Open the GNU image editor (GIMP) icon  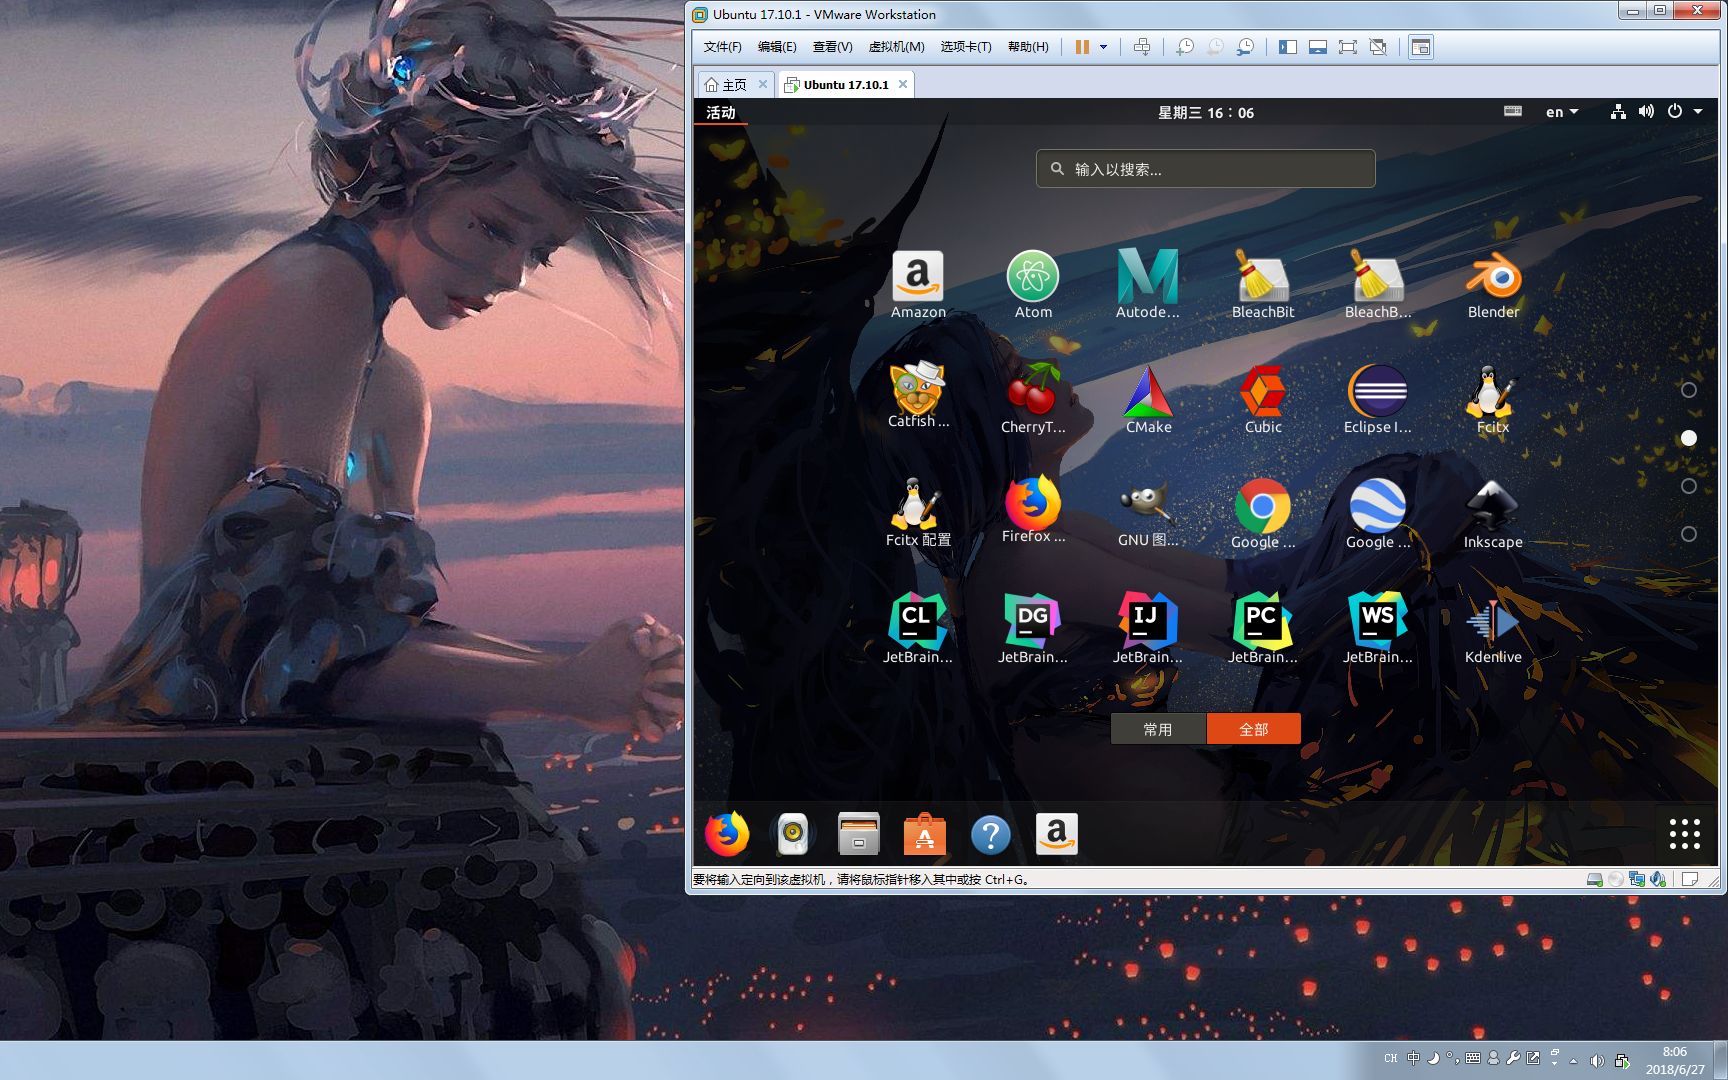(1148, 505)
